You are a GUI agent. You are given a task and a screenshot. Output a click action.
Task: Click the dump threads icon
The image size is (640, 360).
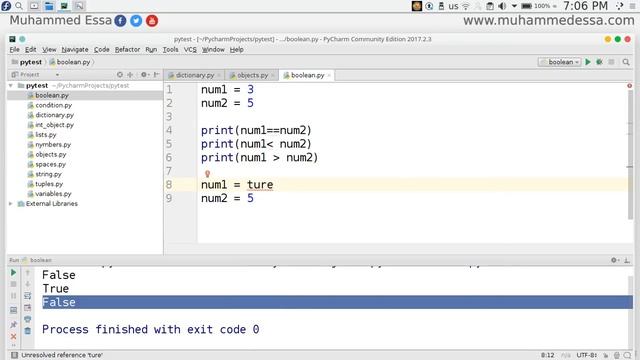[13, 310]
